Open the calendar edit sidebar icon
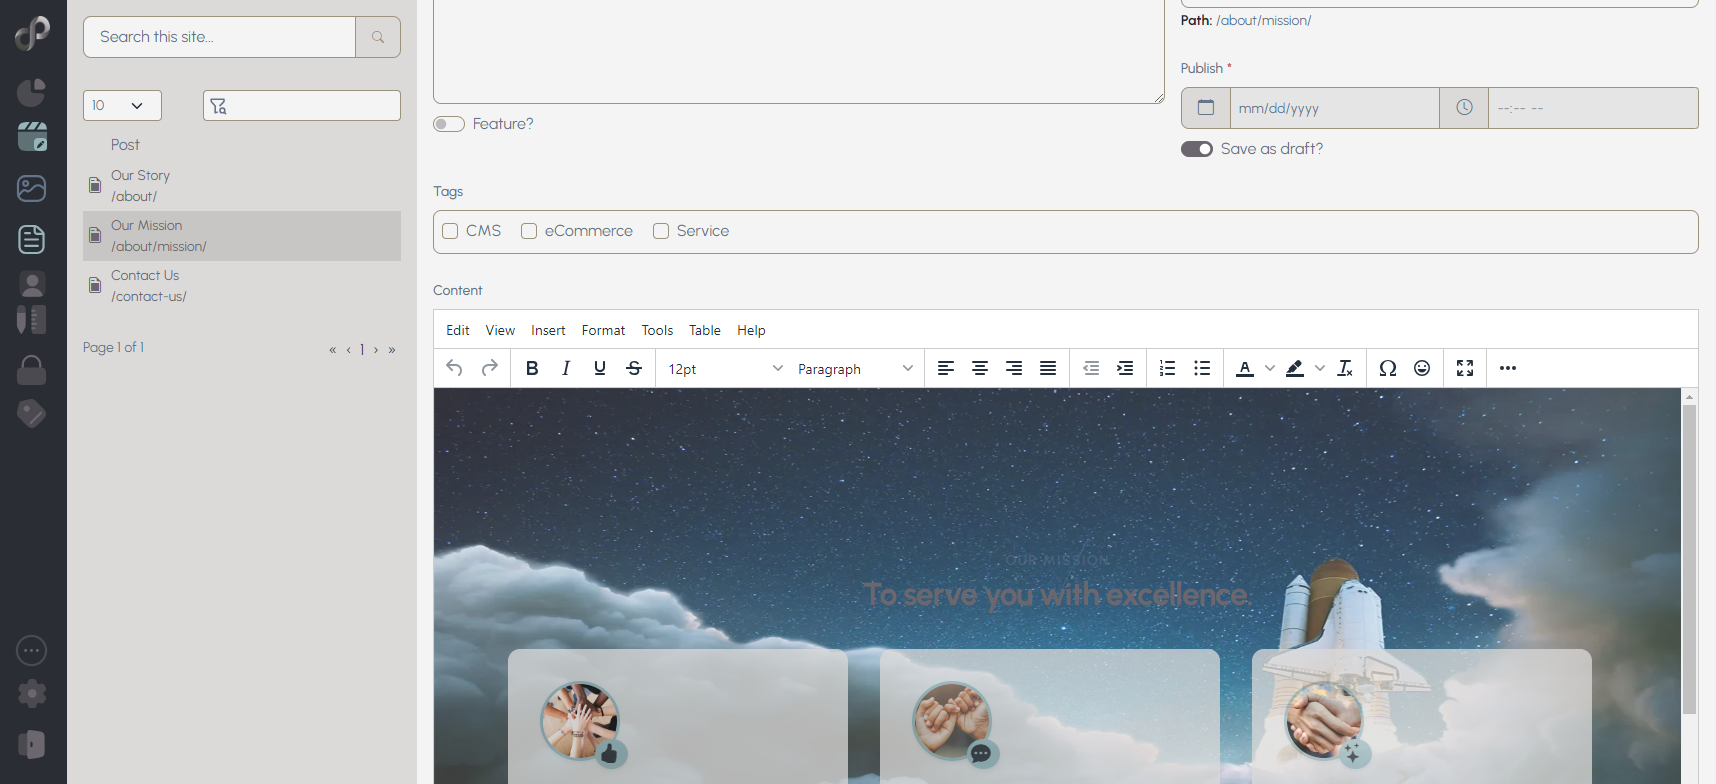This screenshot has height=784, width=1716. point(32,137)
